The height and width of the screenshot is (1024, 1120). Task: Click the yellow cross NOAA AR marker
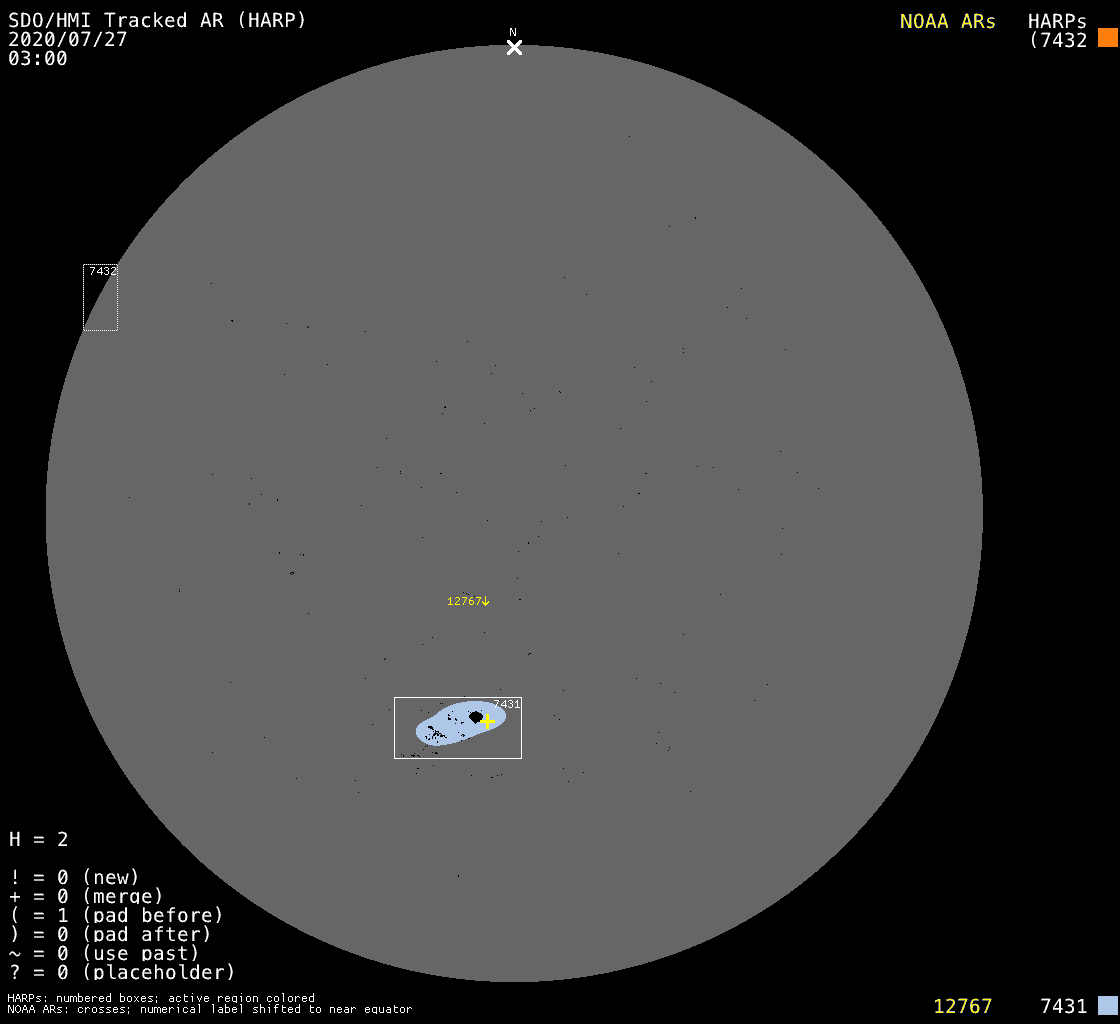[487, 721]
